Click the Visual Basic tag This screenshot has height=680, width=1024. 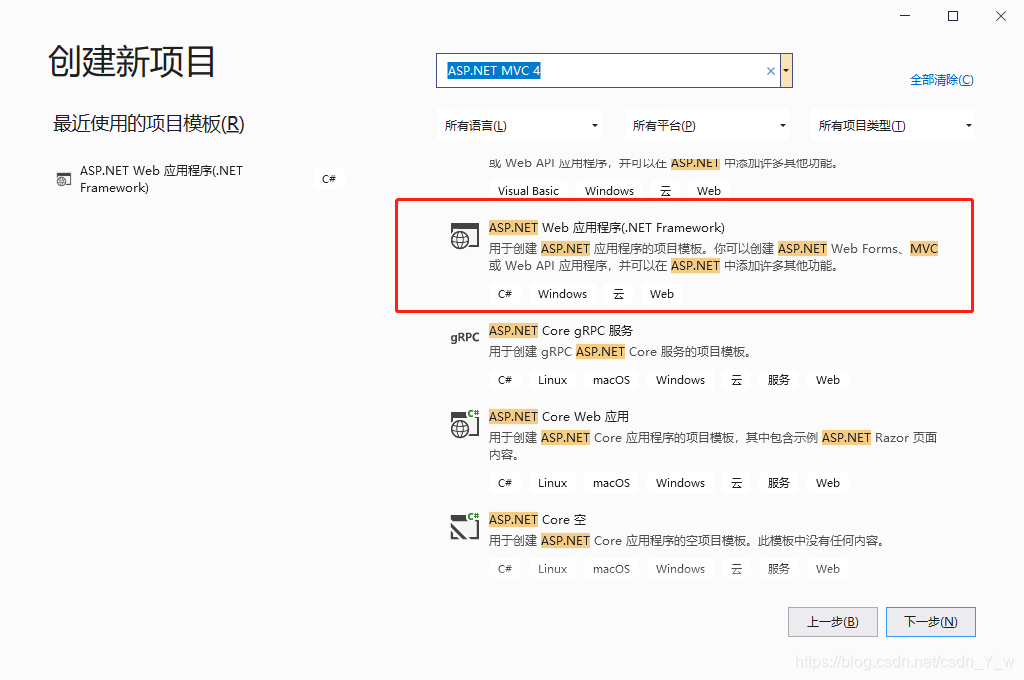click(528, 191)
